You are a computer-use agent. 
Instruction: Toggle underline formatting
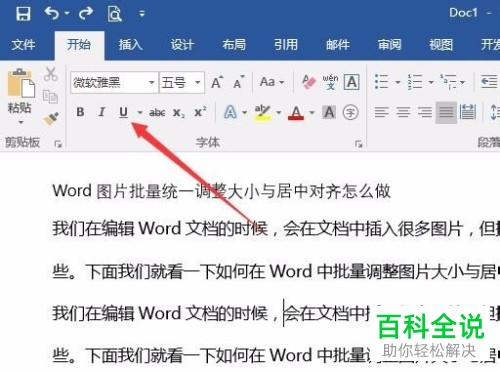tap(124, 112)
